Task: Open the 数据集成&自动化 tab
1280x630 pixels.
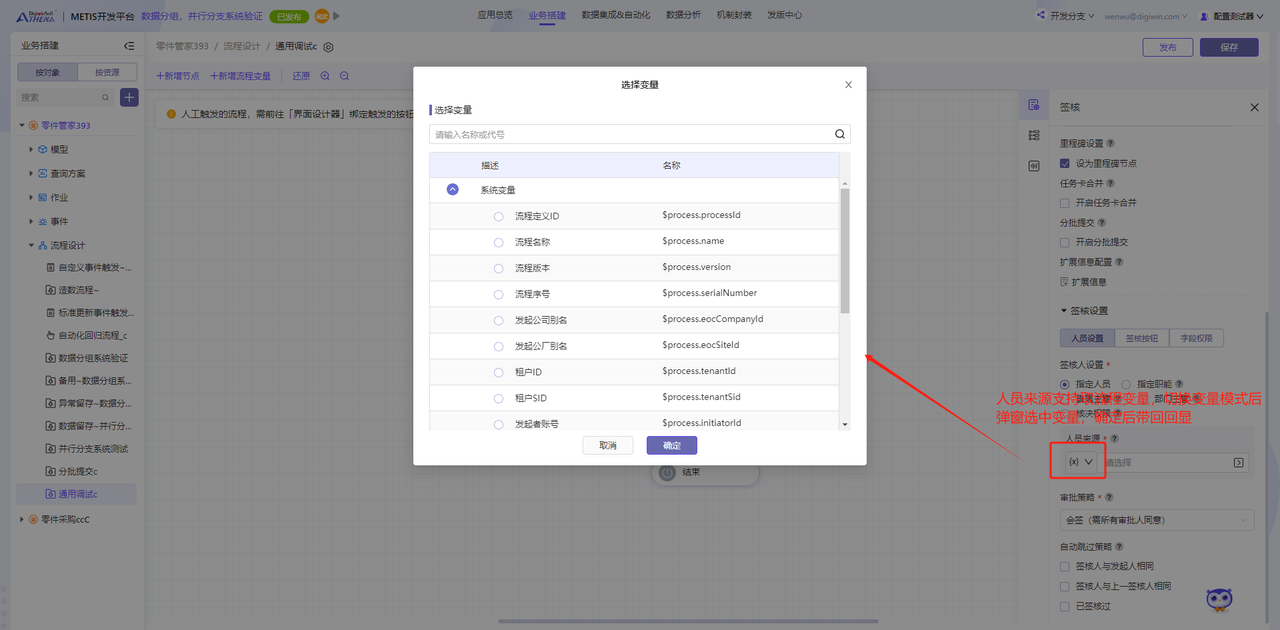Action: coord(616,15)
